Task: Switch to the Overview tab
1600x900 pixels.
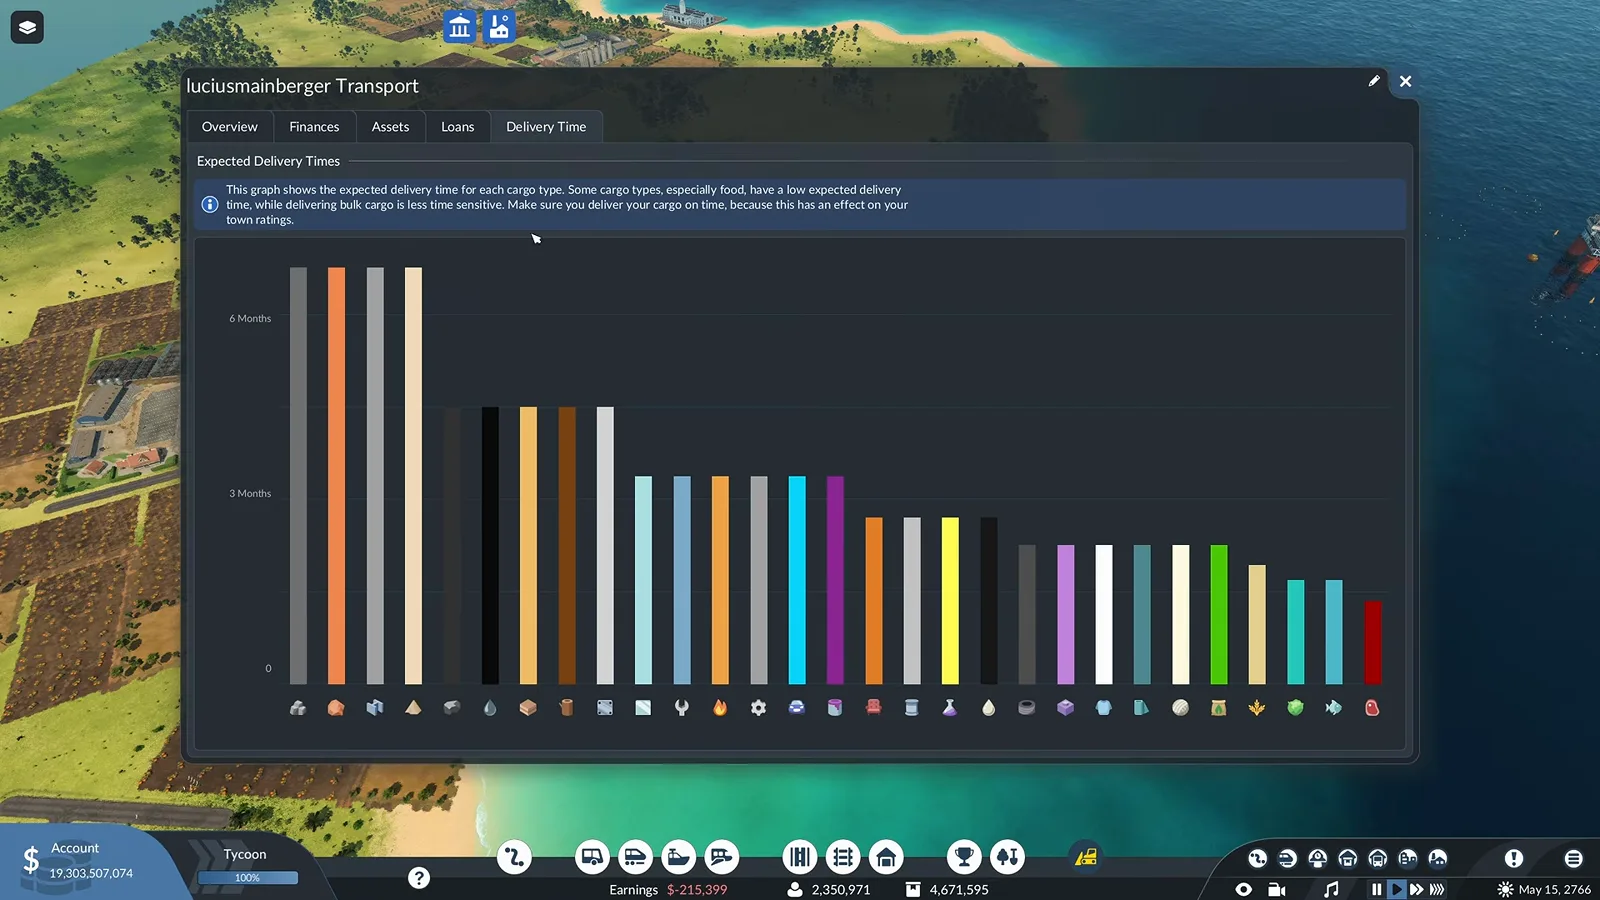Action: [x=229, y=127]
